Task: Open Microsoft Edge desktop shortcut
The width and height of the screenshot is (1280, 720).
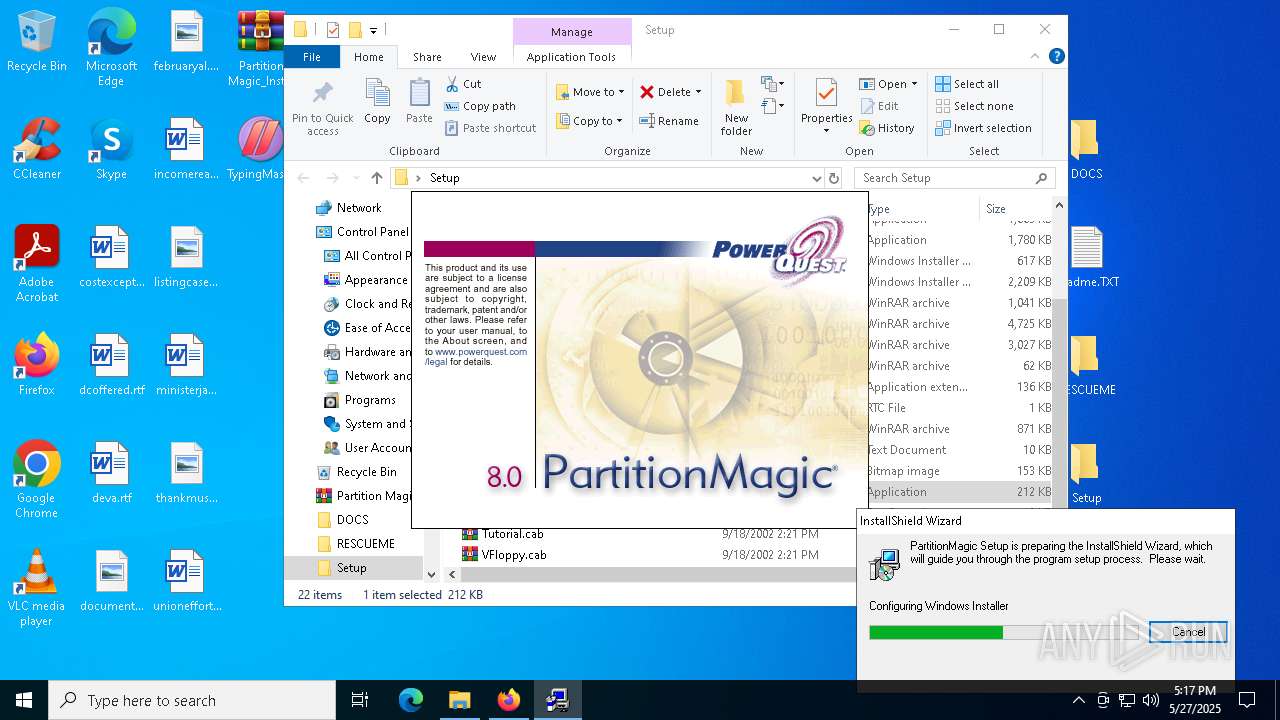Action: point(111,48)
